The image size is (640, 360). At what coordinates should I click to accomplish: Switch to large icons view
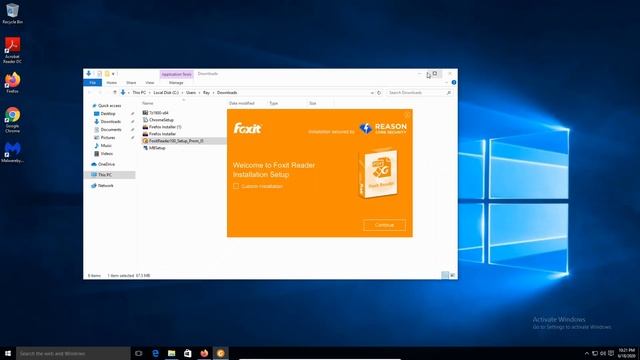click(x=452, y=276)
